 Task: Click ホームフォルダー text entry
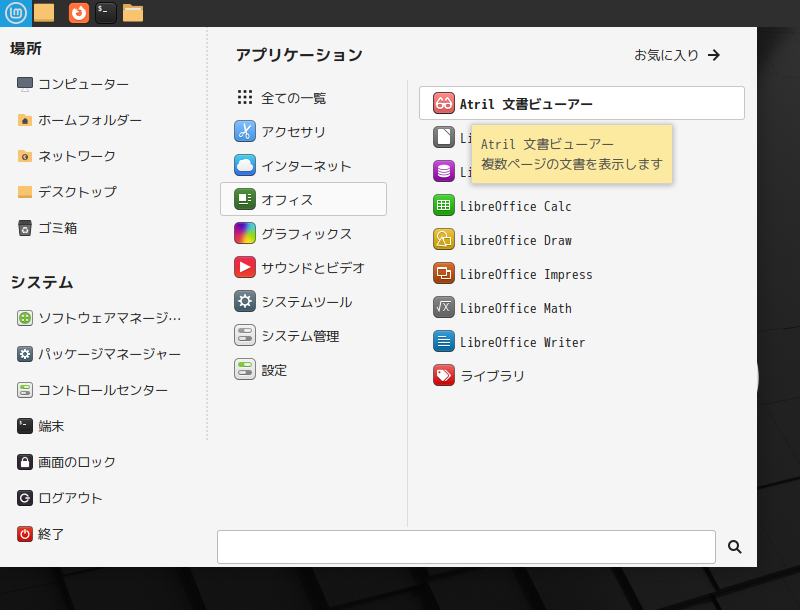coord(90,120)
